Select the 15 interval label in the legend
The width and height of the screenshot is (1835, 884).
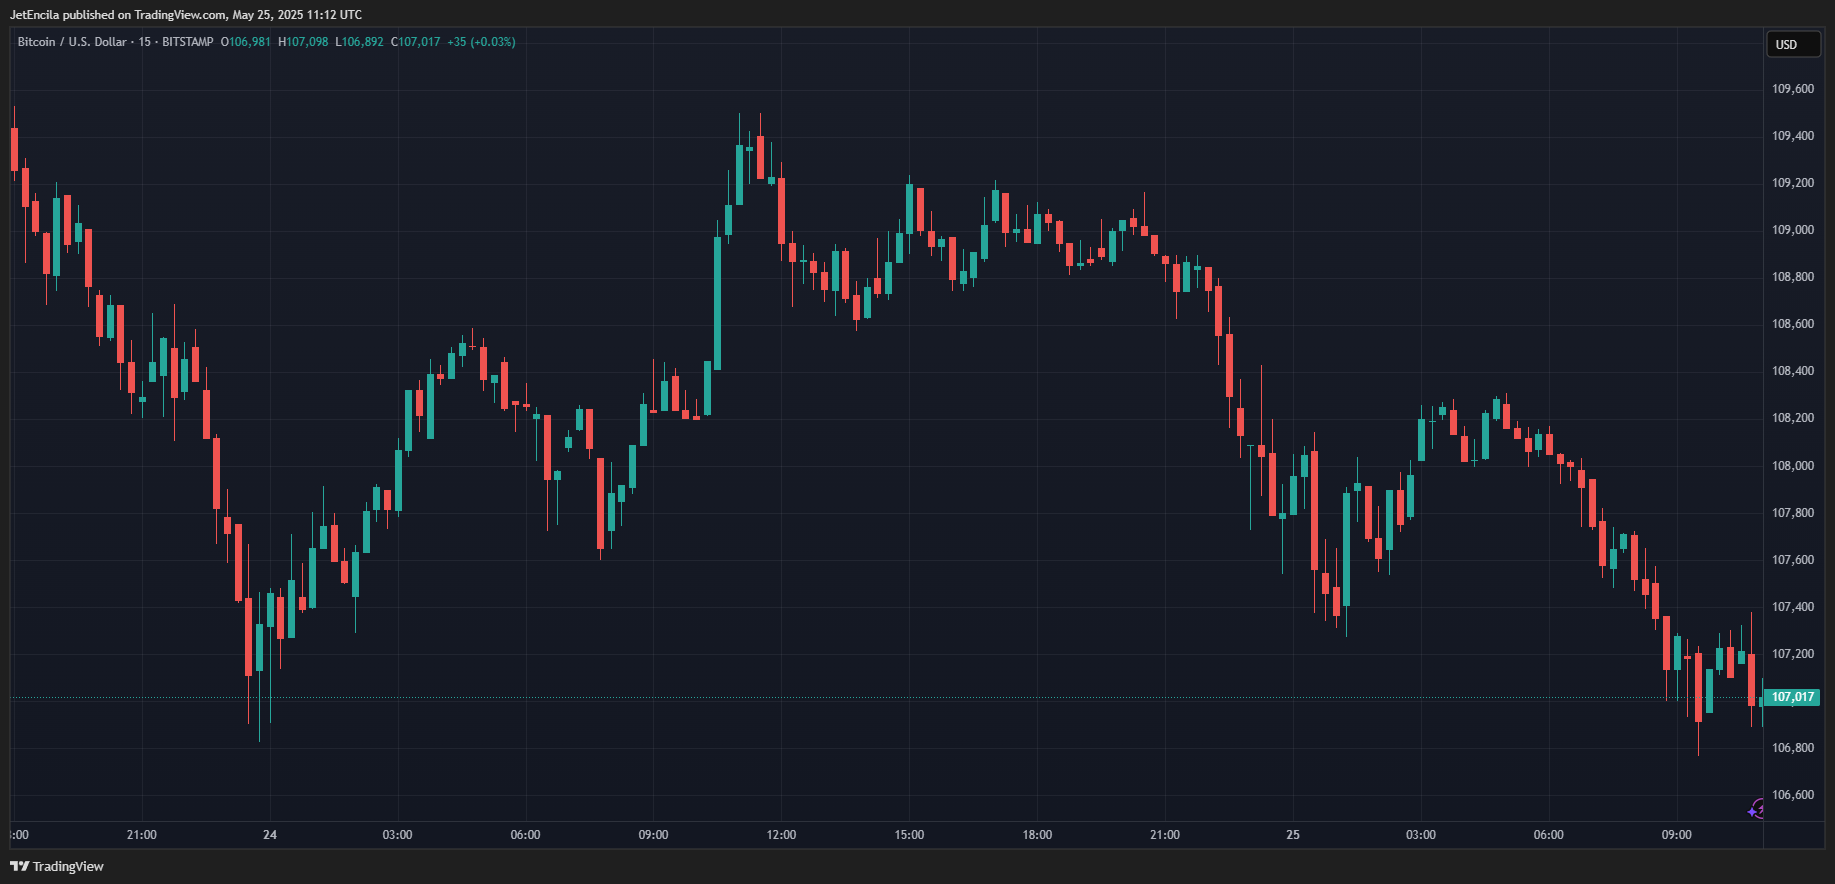point(145,42)
